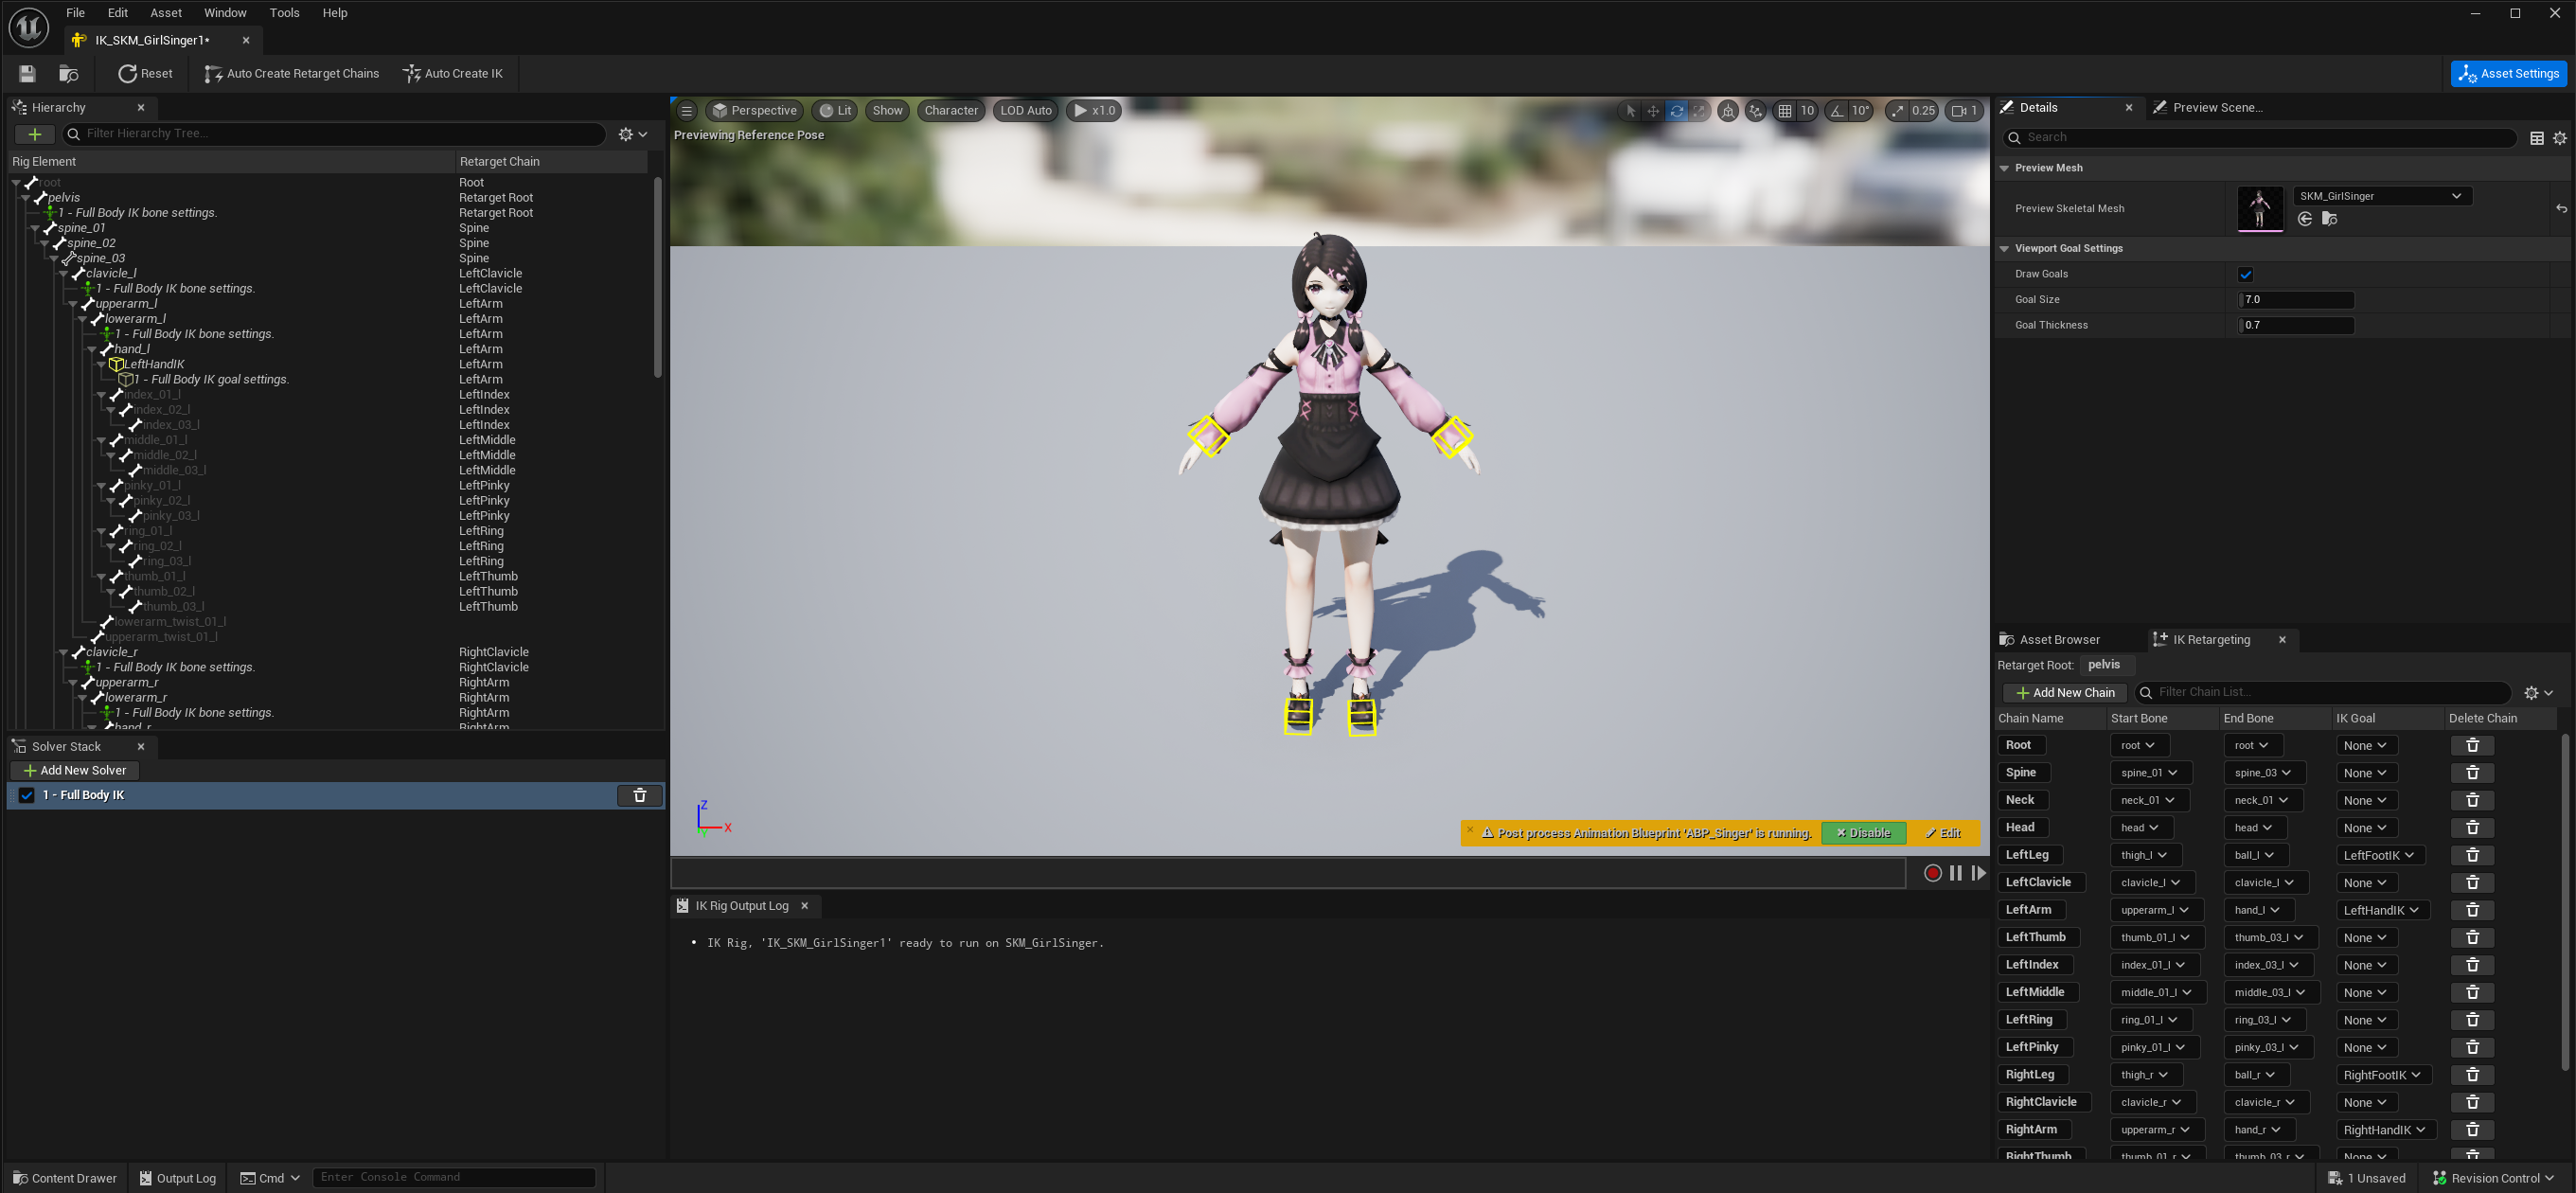Screen dimensions: 2576x1193
Task: Open camera speed setting in viewport
Action: 1965,111
